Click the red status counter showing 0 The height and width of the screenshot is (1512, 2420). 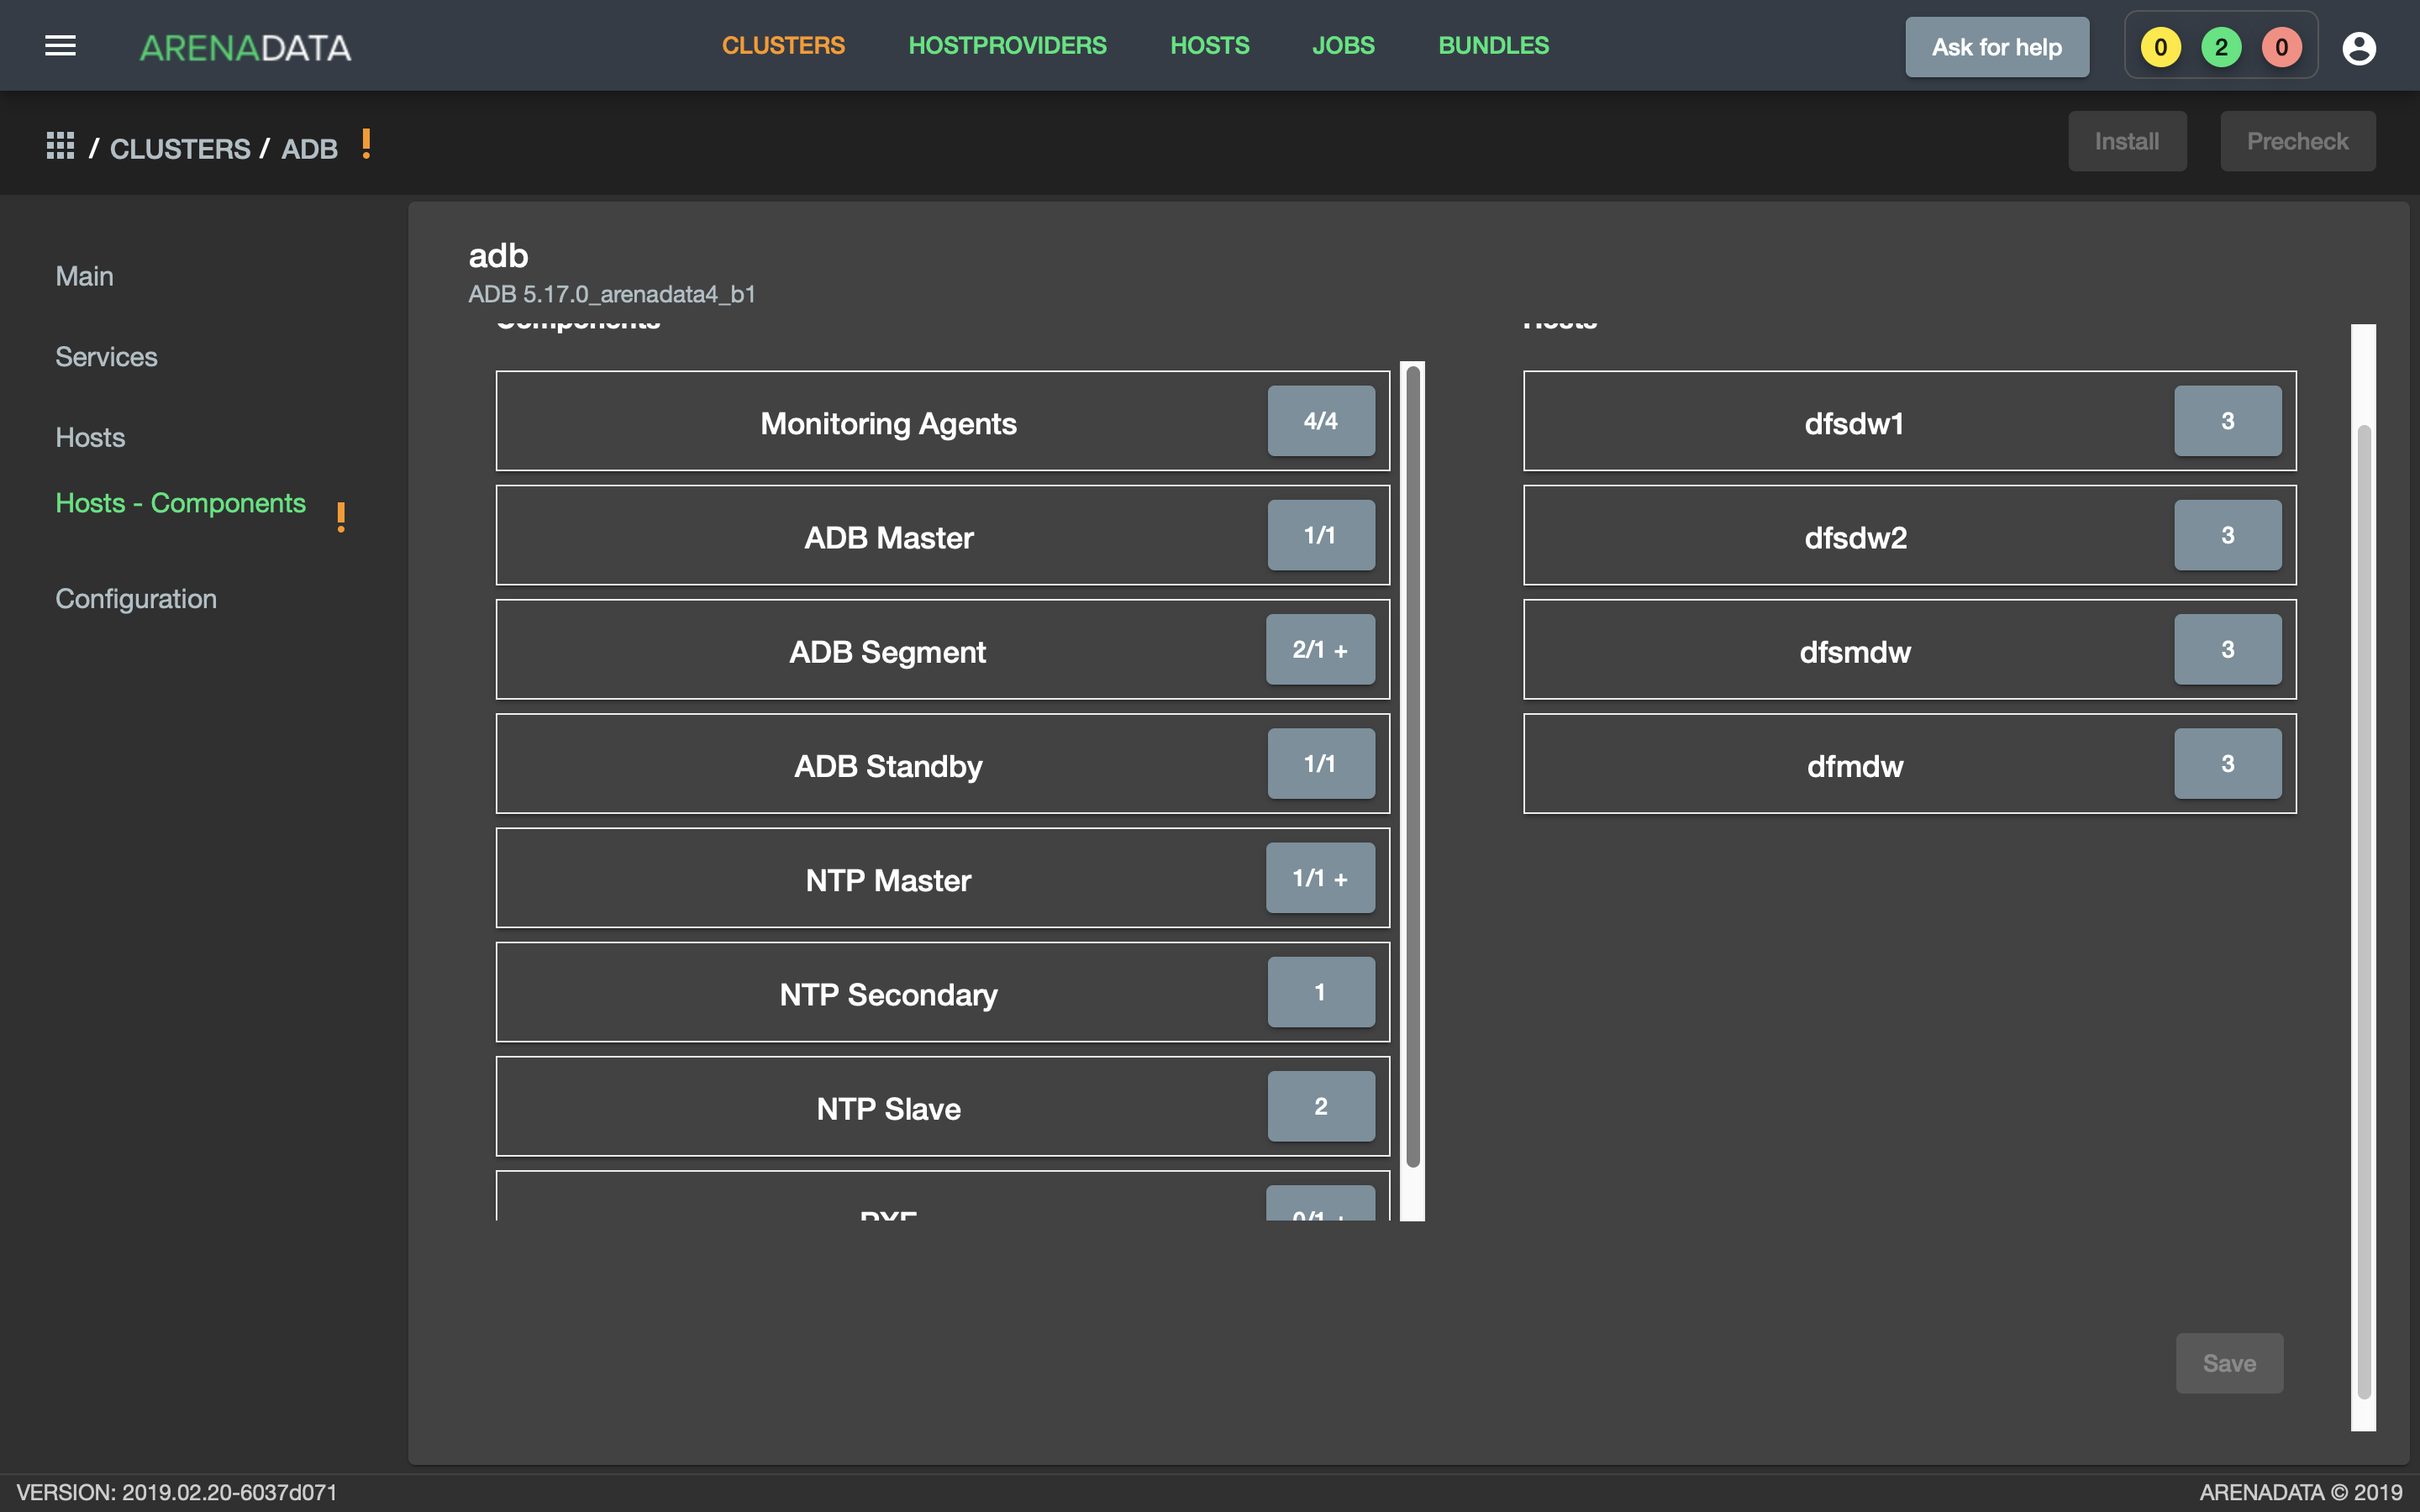click(2281, 47)
